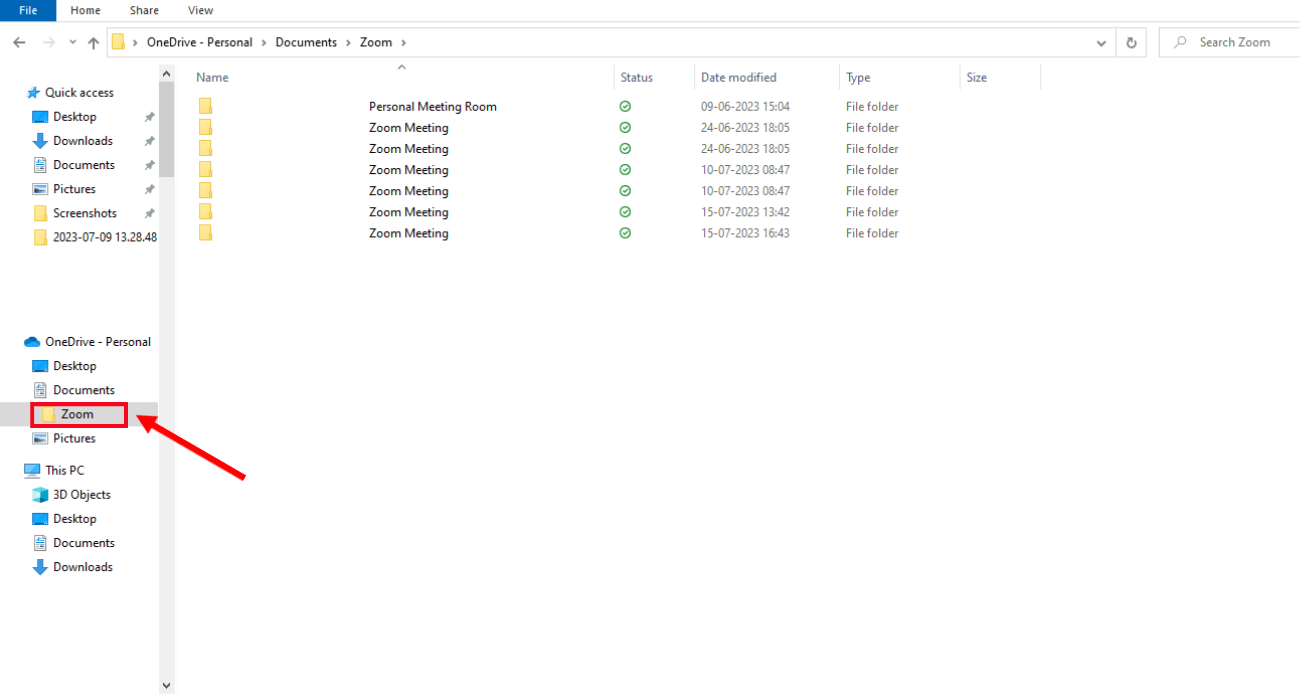Select Documents icon under Quick access
The image size is (1300, 700).
click(x=40, y=165)
